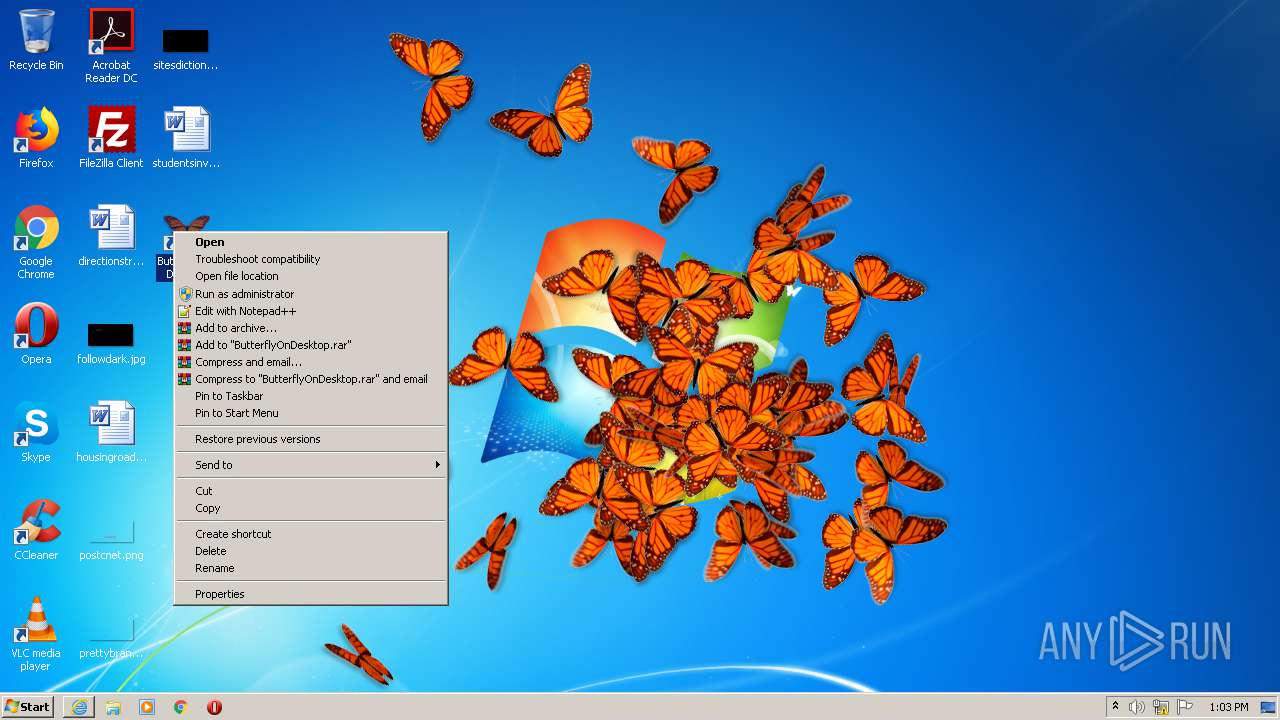This screenshot has width=1280, height=720.
Task: Select prettybran desktop file icon
Action: point(111,638)
